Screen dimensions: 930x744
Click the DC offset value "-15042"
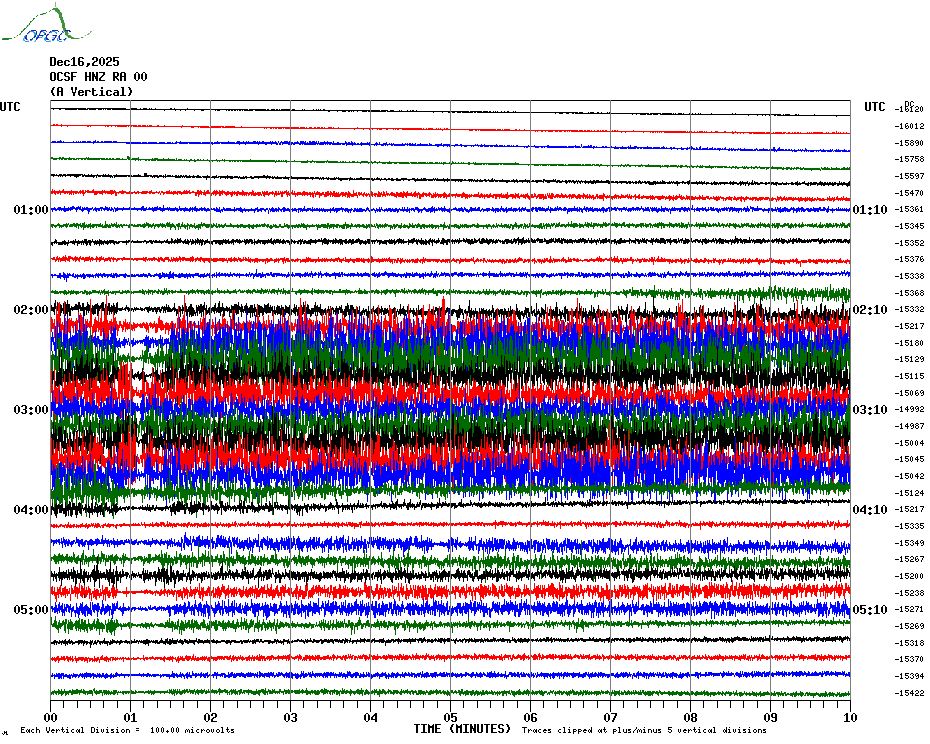tap(909, 476)
